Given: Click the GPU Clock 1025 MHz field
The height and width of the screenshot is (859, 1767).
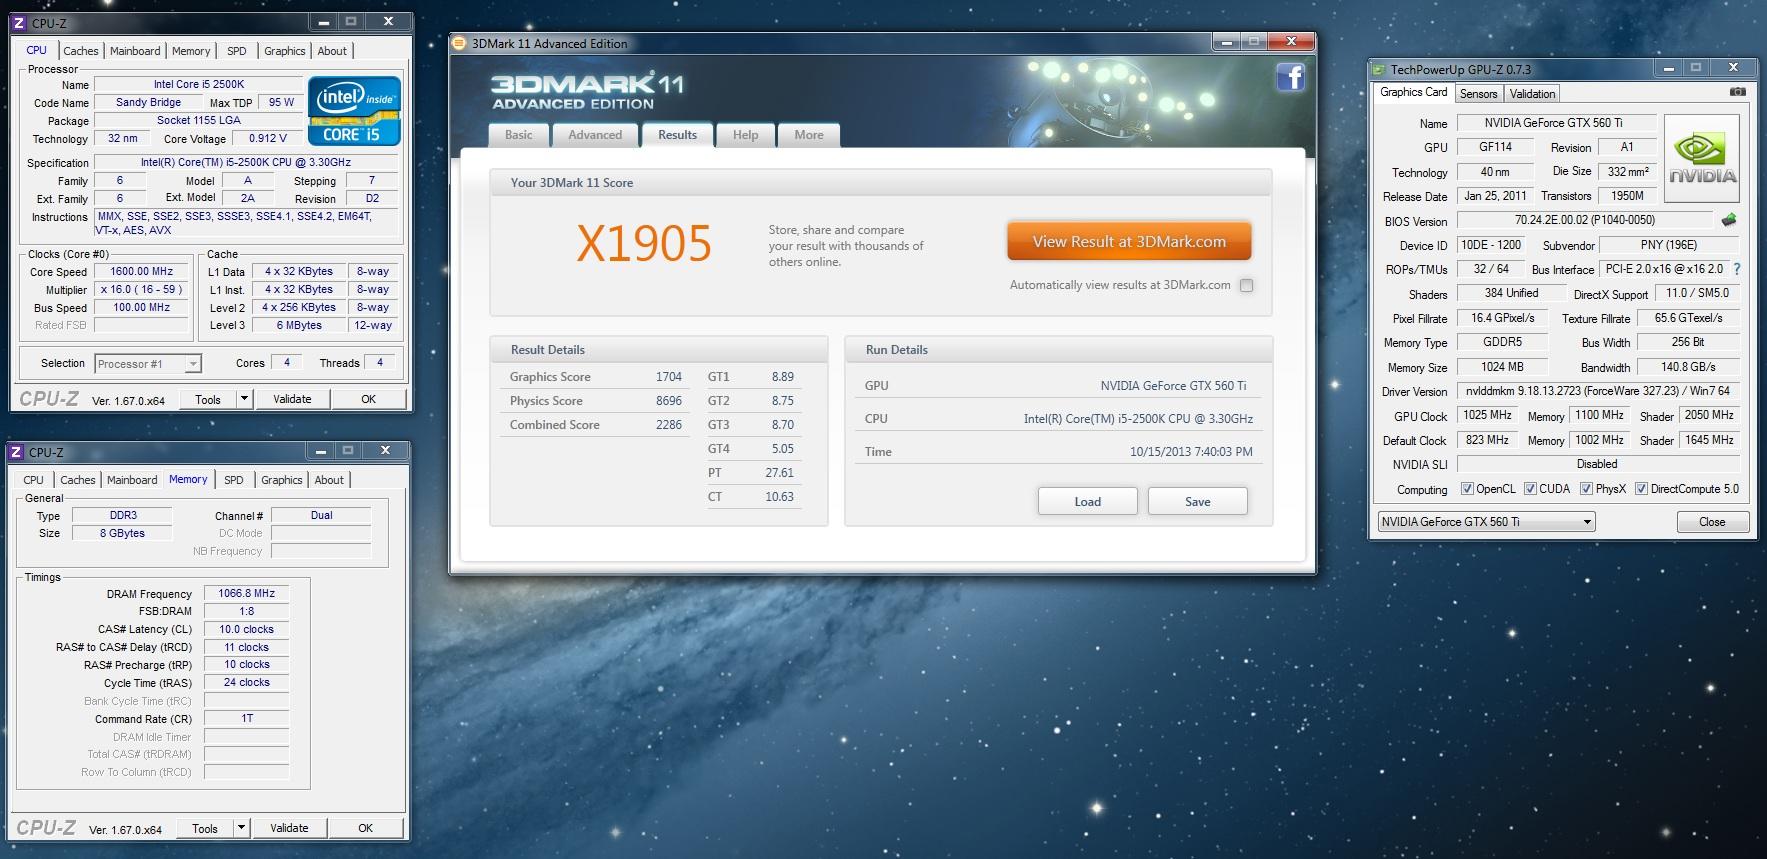Looking at the screenshot, I should [x=1487, y=415].
